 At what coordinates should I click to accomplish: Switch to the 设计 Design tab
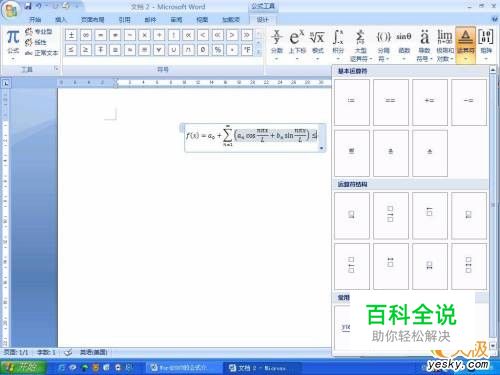(262, 20)
